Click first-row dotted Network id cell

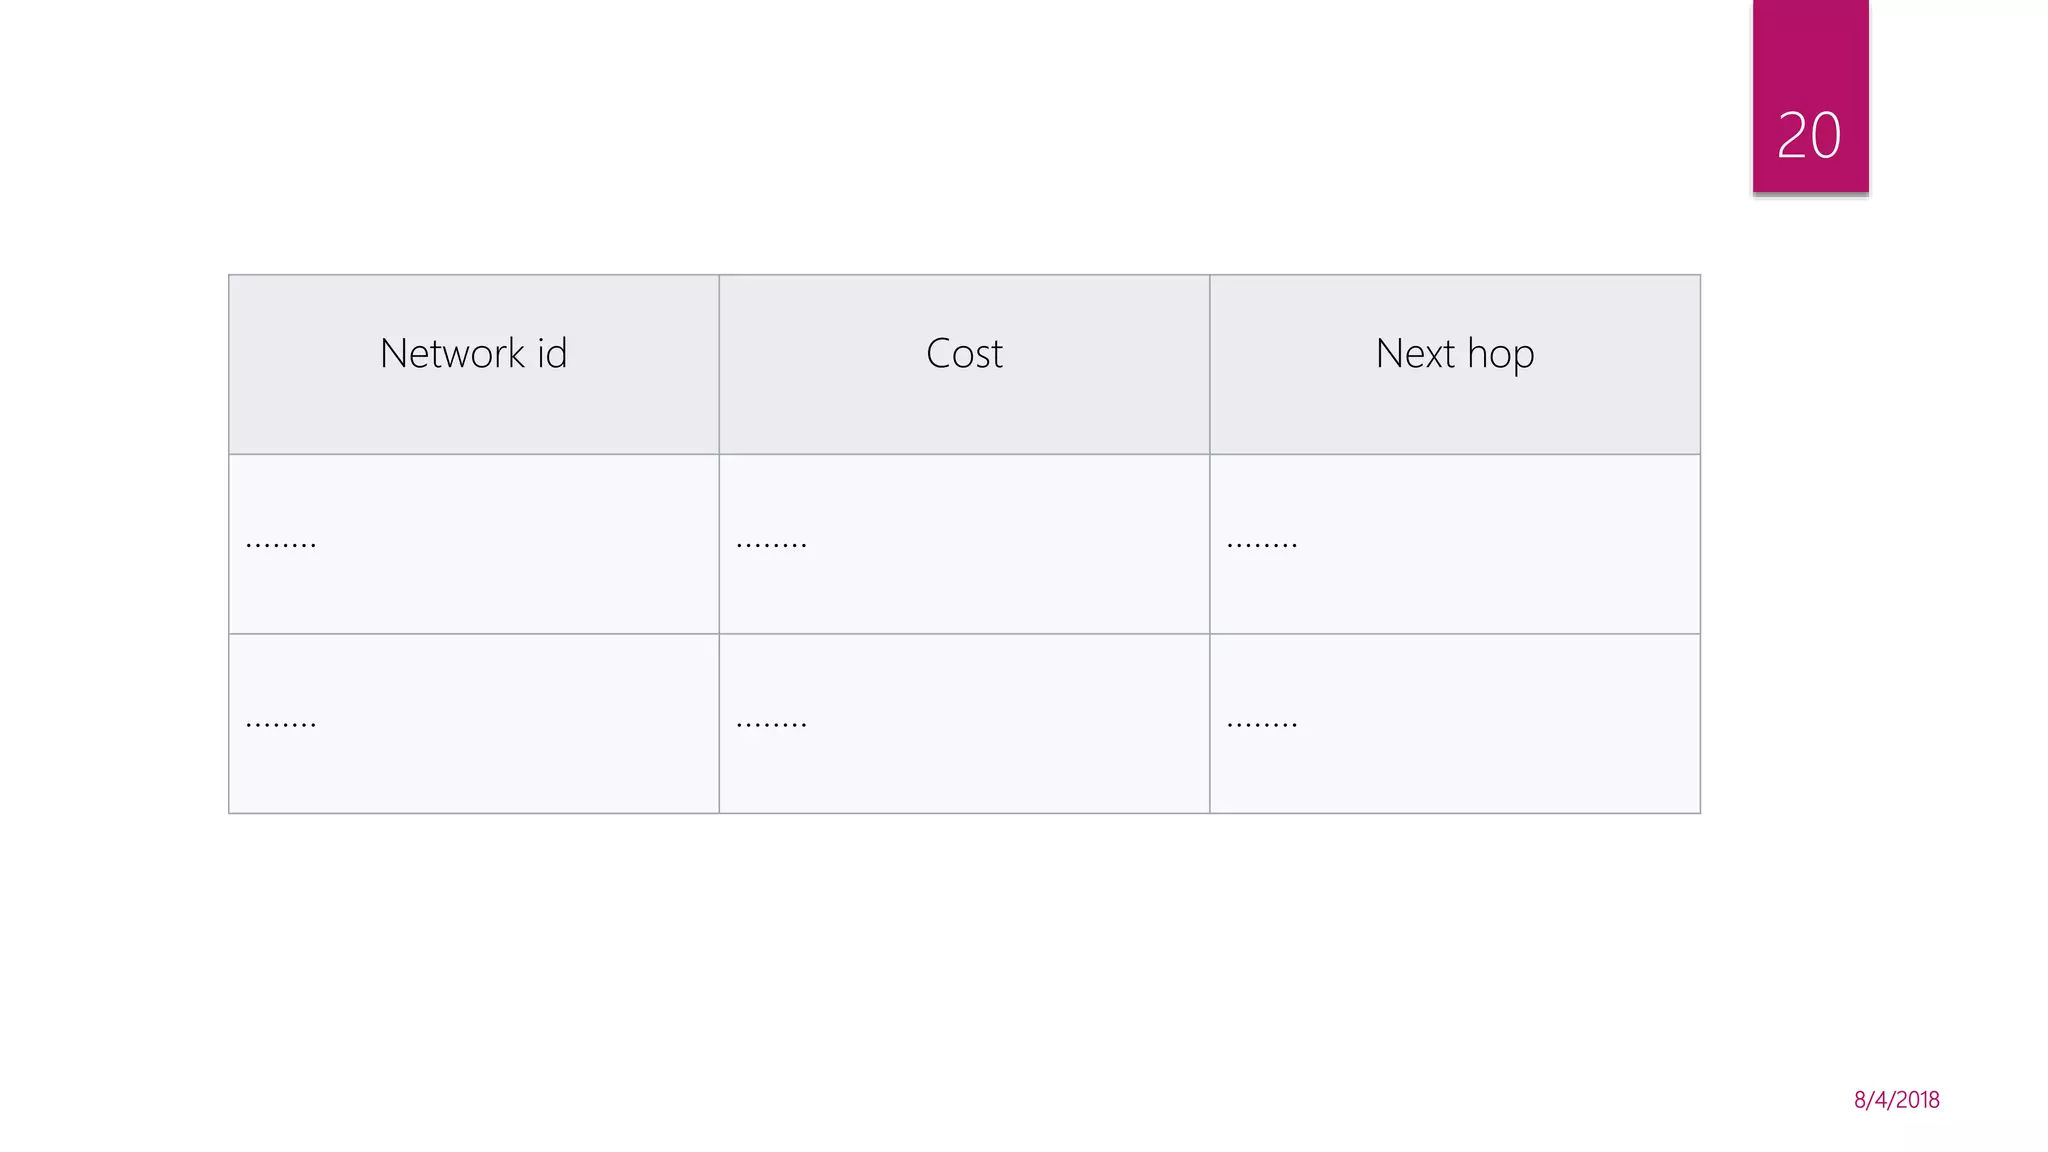click(474, 544)
